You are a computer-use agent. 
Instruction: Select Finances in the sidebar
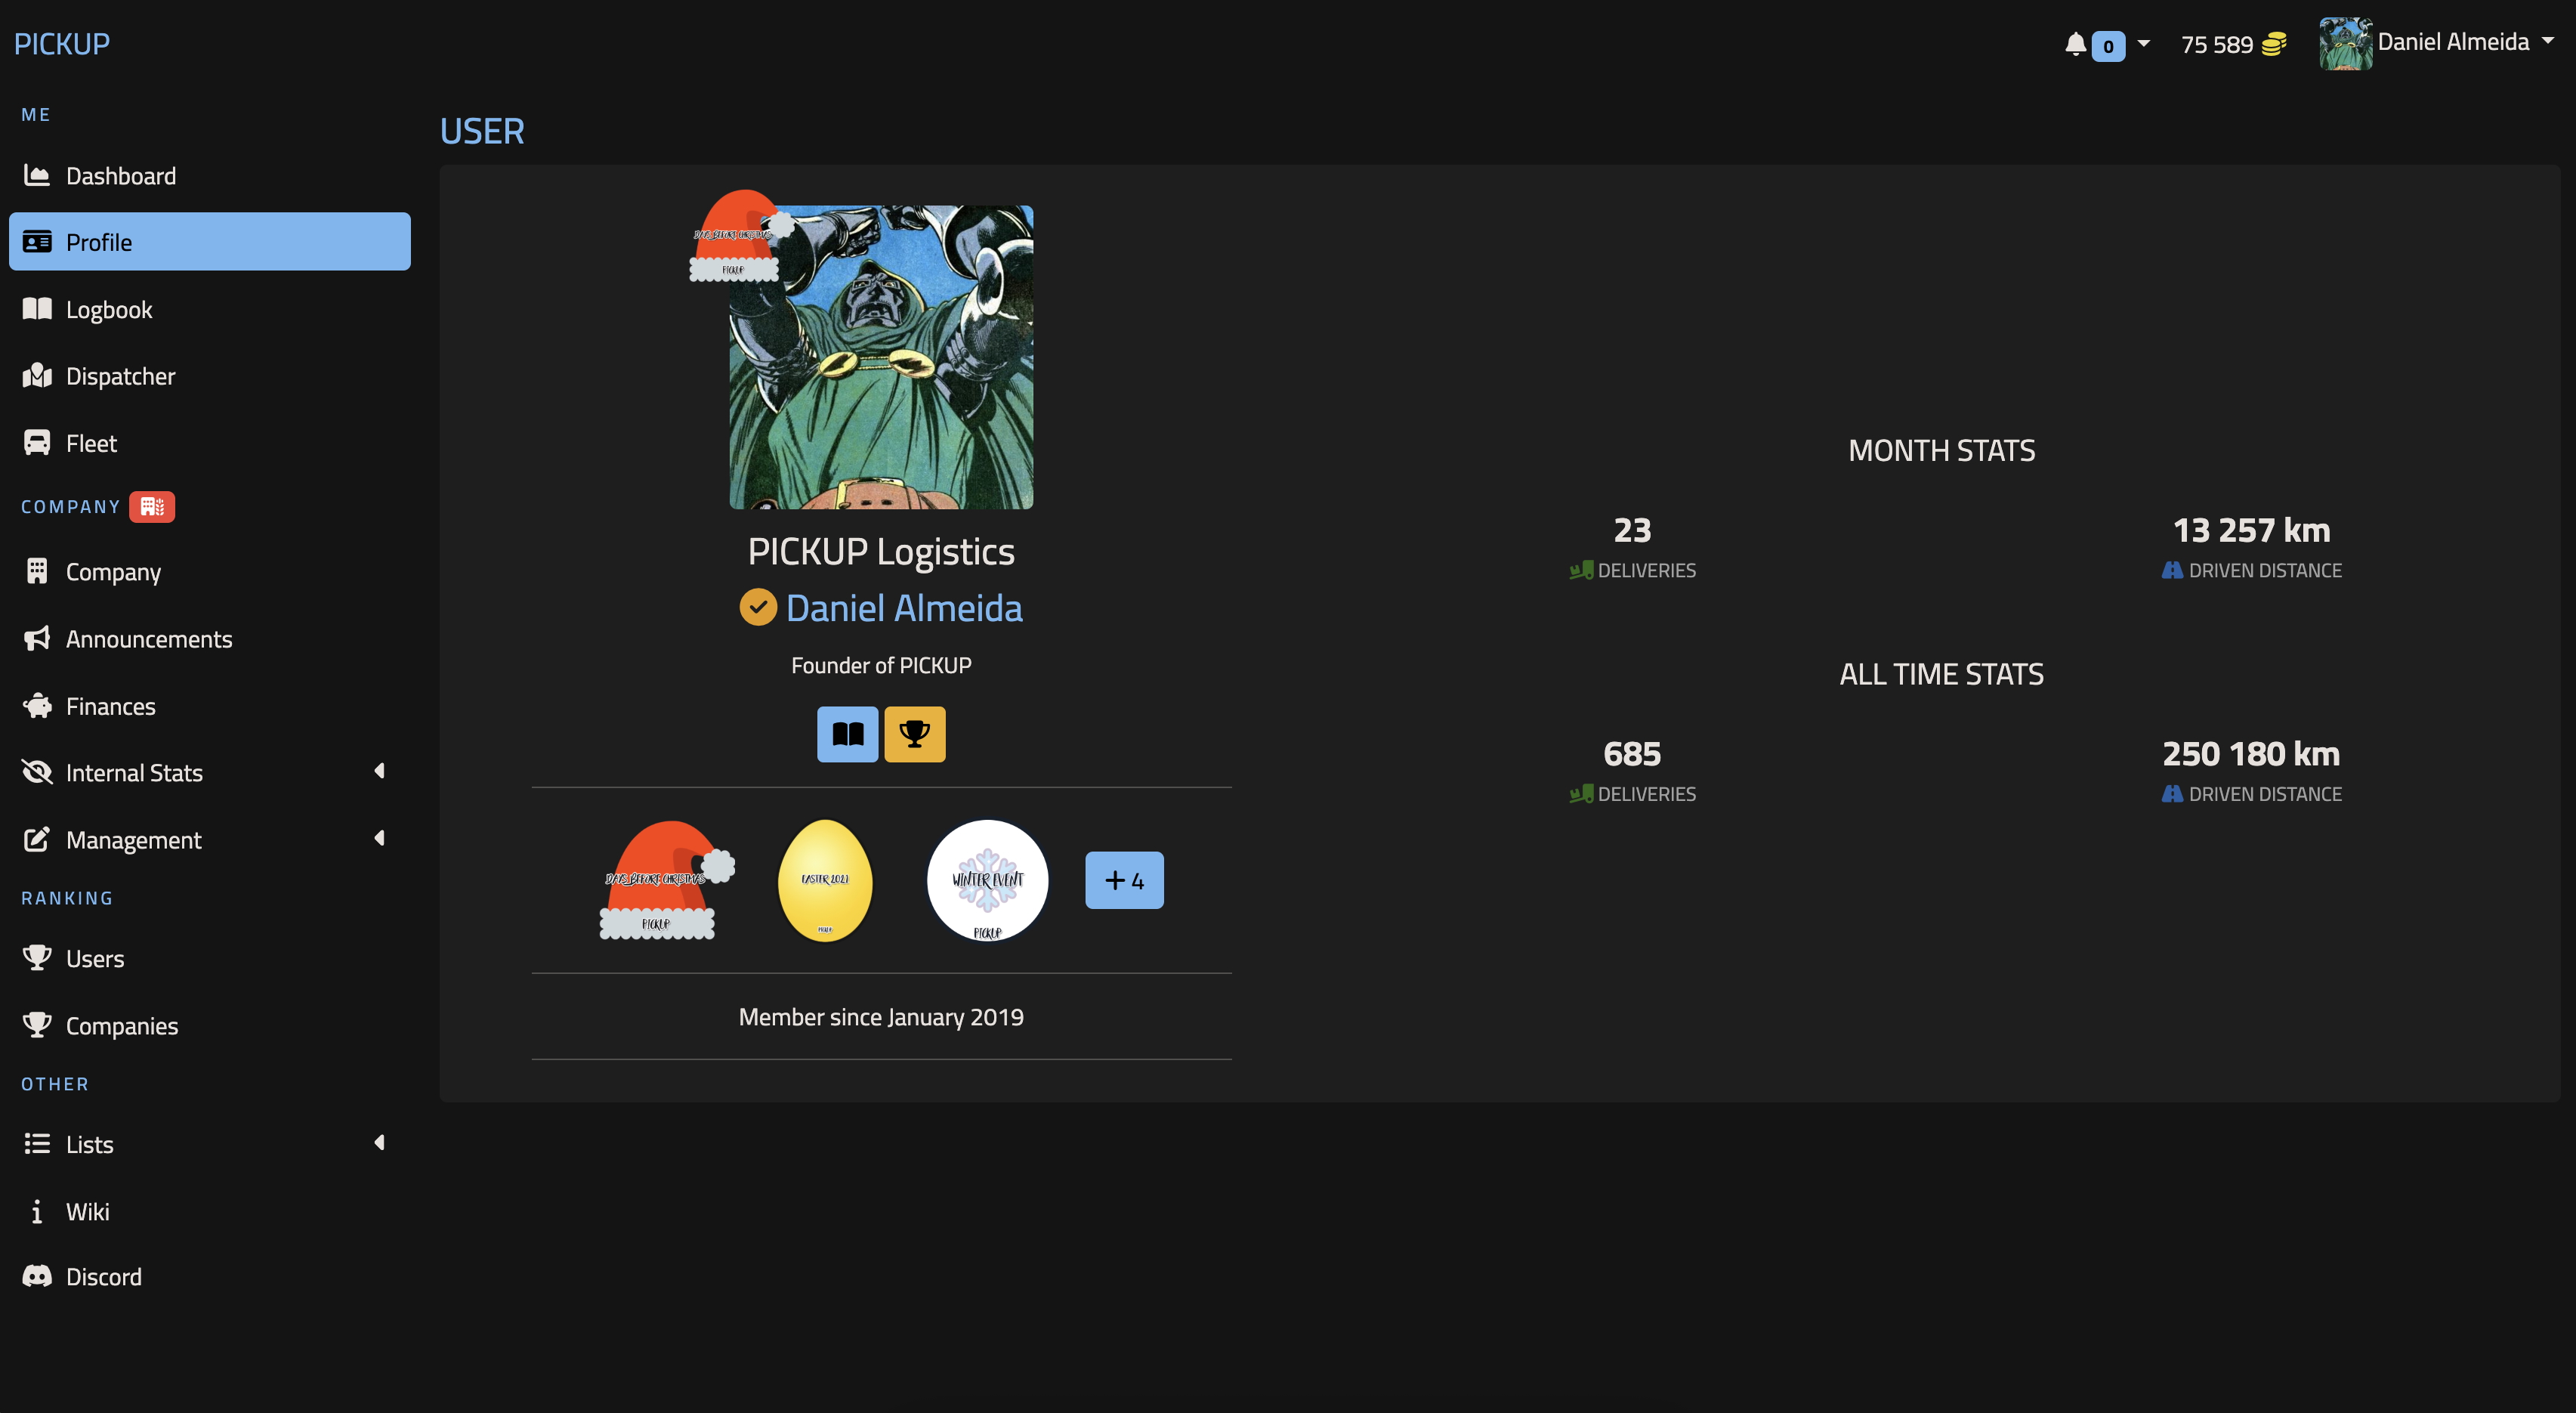pyautogui.click(x=110, y=706)
